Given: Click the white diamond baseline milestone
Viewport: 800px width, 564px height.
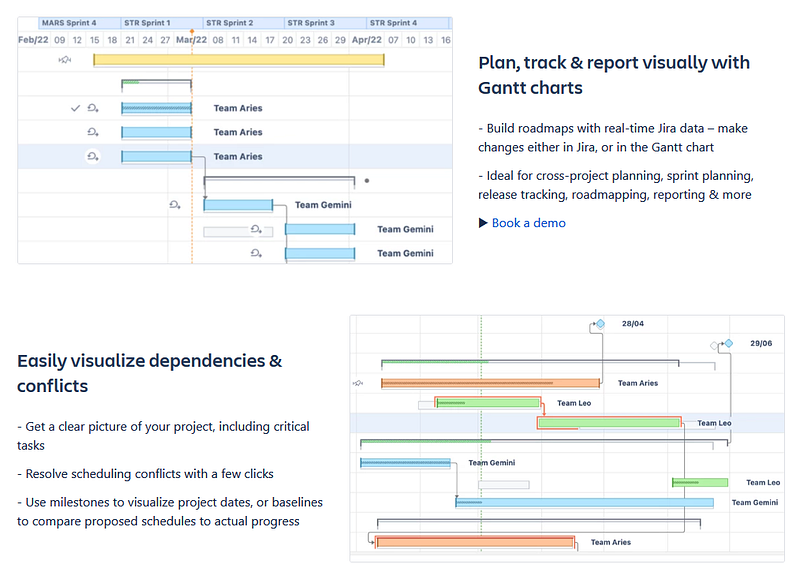Looking at the screenshot, I should (x=714, y=346).
